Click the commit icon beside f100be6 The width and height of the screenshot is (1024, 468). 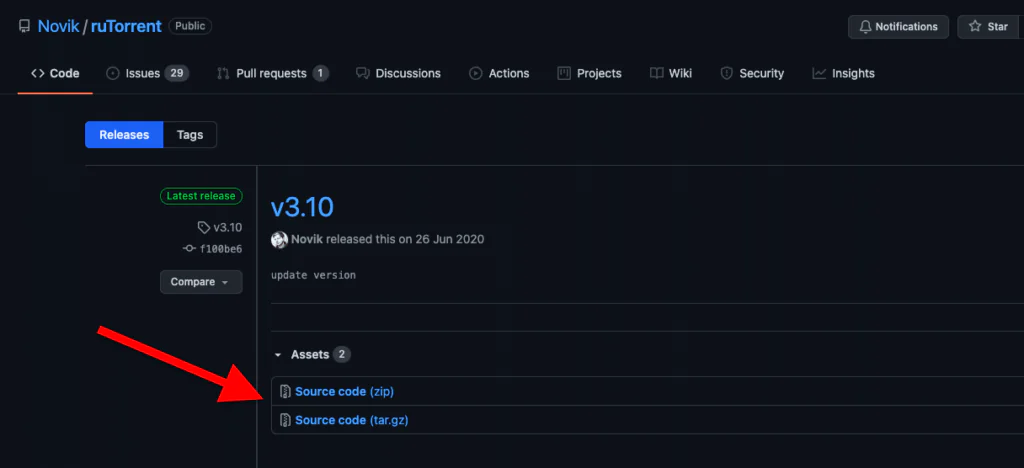click(x=189, y=249)
